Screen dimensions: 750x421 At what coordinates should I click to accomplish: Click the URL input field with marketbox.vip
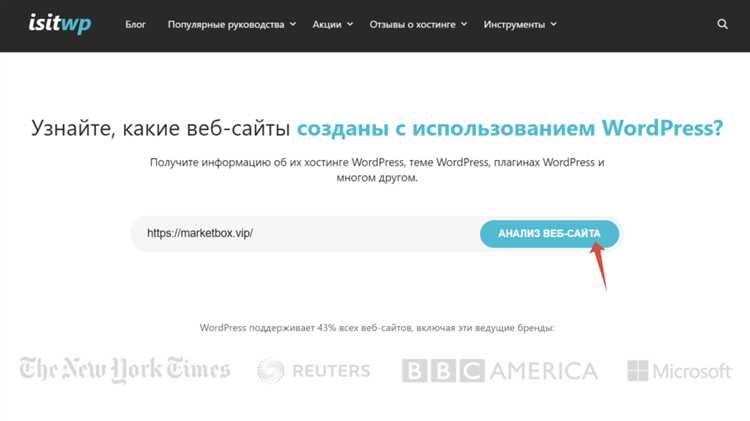[306, 233]
